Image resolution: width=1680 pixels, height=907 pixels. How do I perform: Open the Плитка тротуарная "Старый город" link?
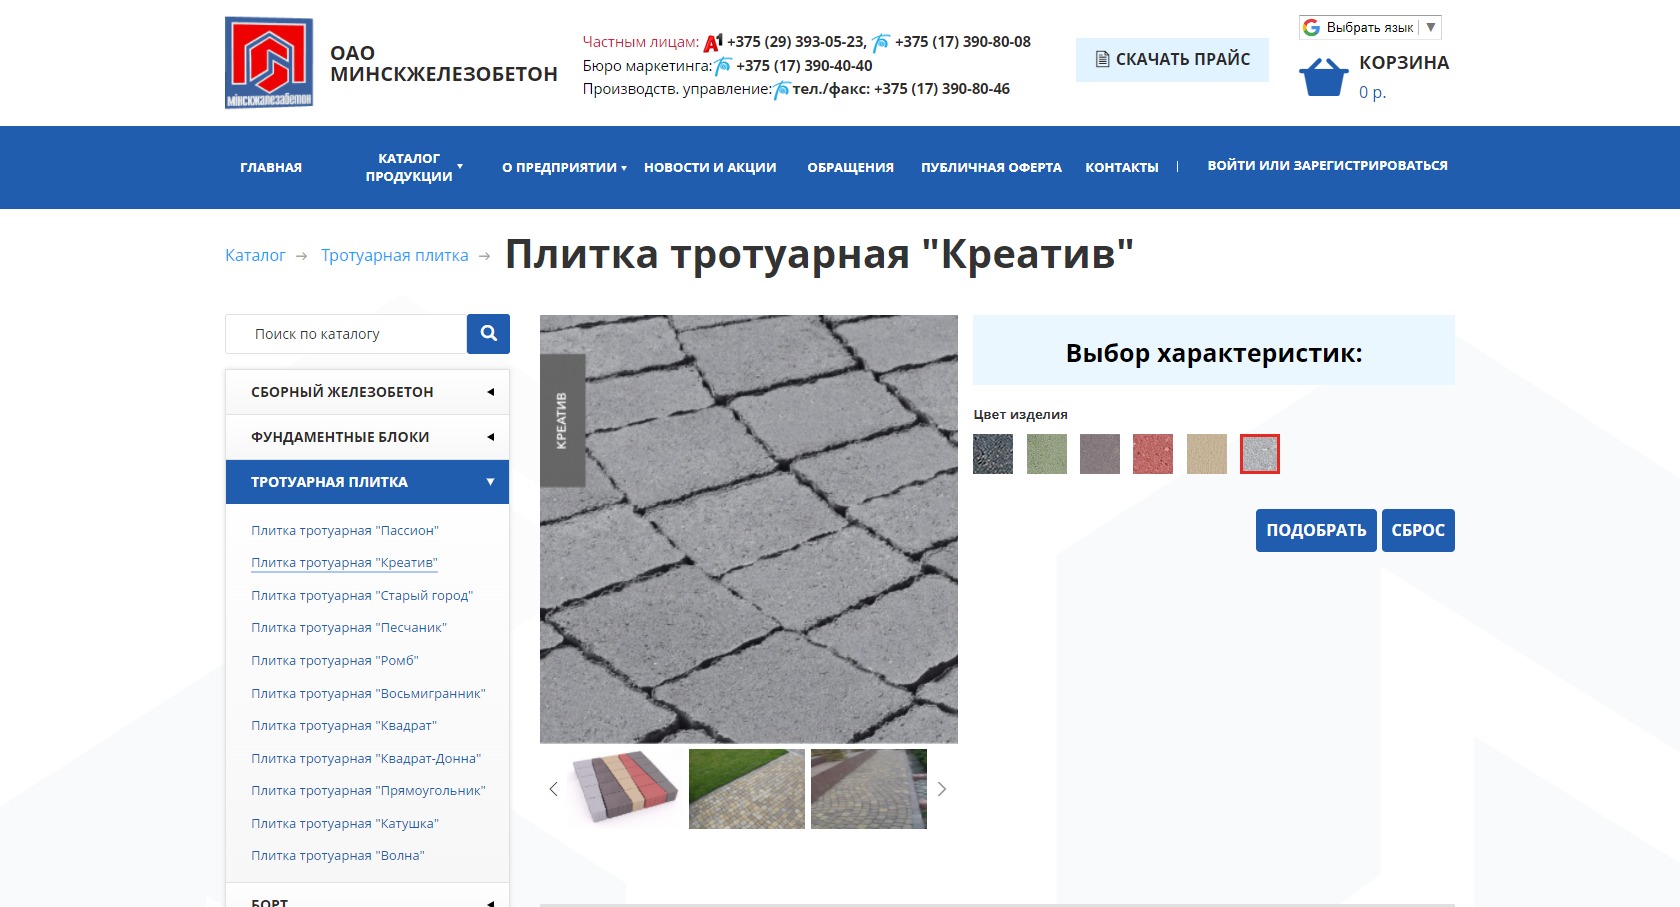pyautogui.click(x=362, y=596)
